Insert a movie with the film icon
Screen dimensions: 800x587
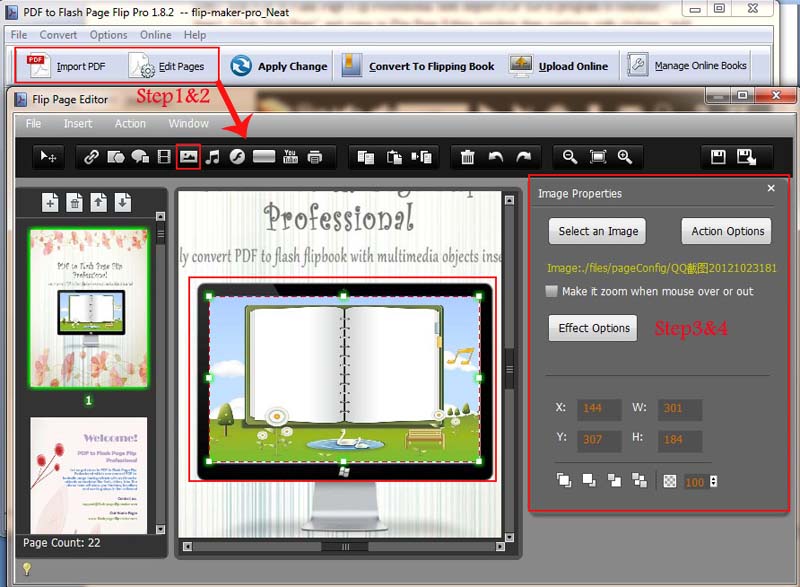pyautogui.click(x=164, y=157)
